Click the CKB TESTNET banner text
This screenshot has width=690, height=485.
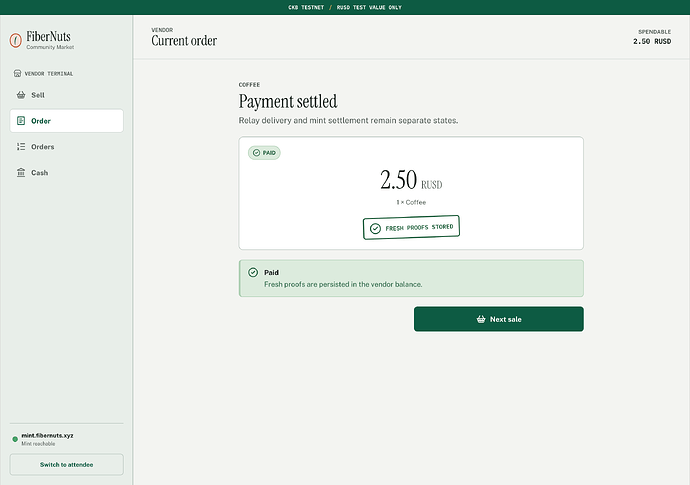306,7
